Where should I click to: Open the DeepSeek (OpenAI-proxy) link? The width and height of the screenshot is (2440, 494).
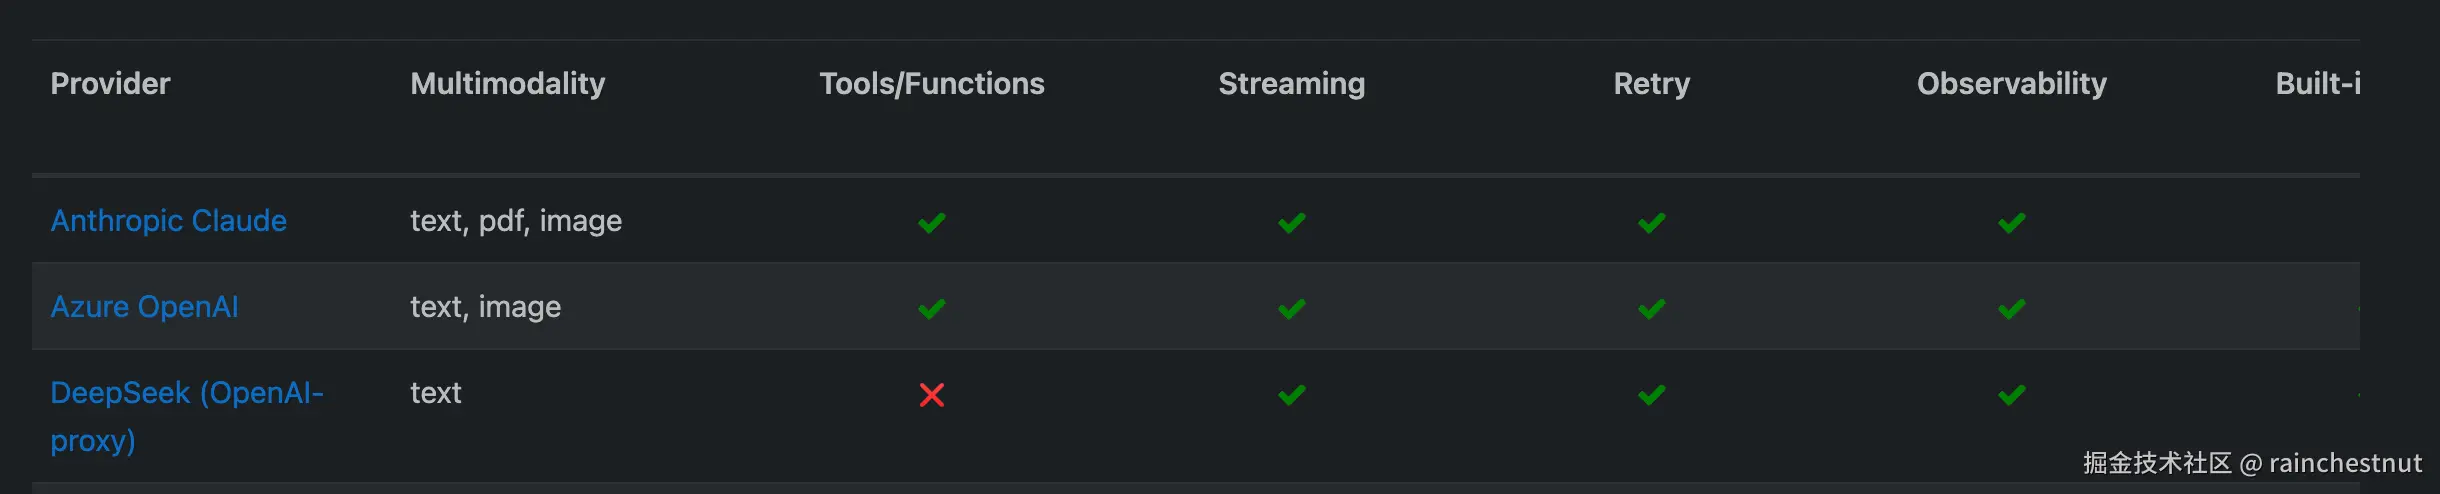(x=187, y=394)
